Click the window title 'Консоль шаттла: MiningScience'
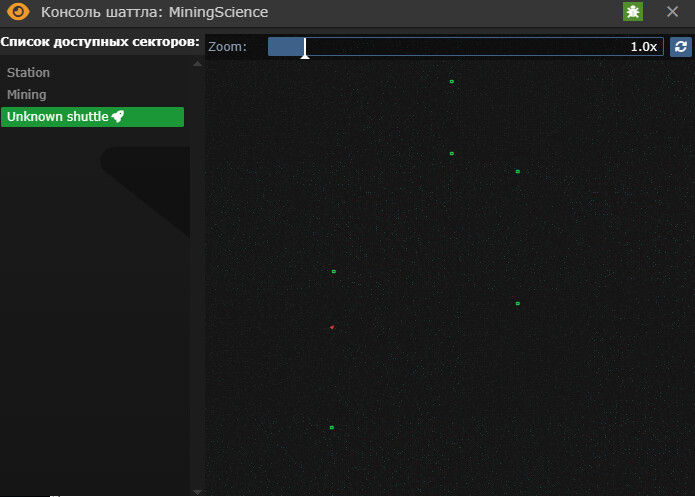Image resolution: width=695 pixels, height=497 pixels. (x=154, y=13)
